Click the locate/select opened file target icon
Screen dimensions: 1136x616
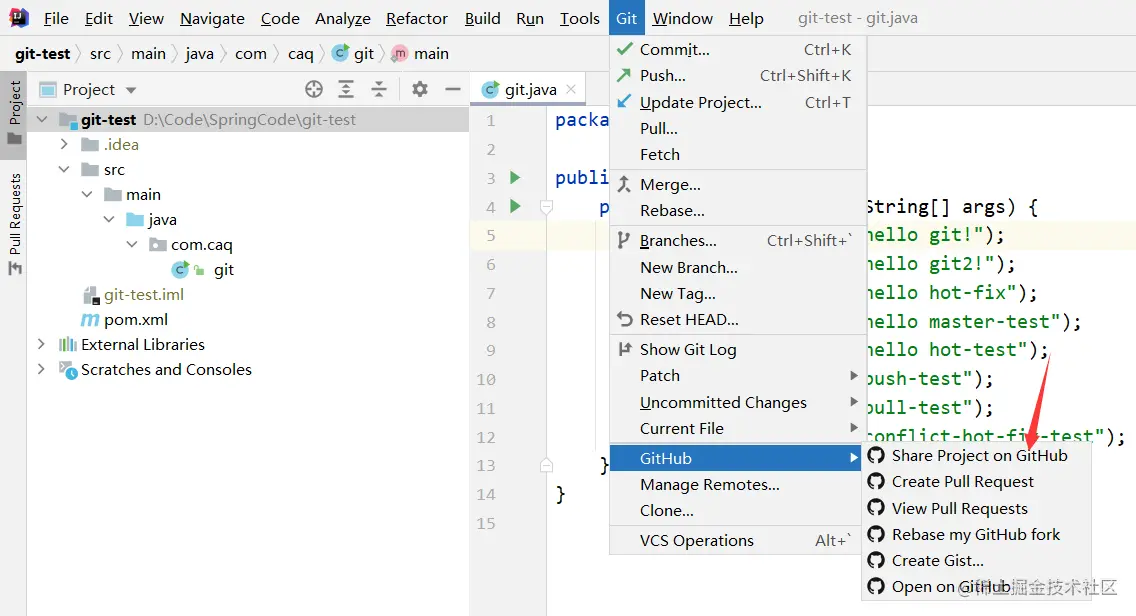314,89
